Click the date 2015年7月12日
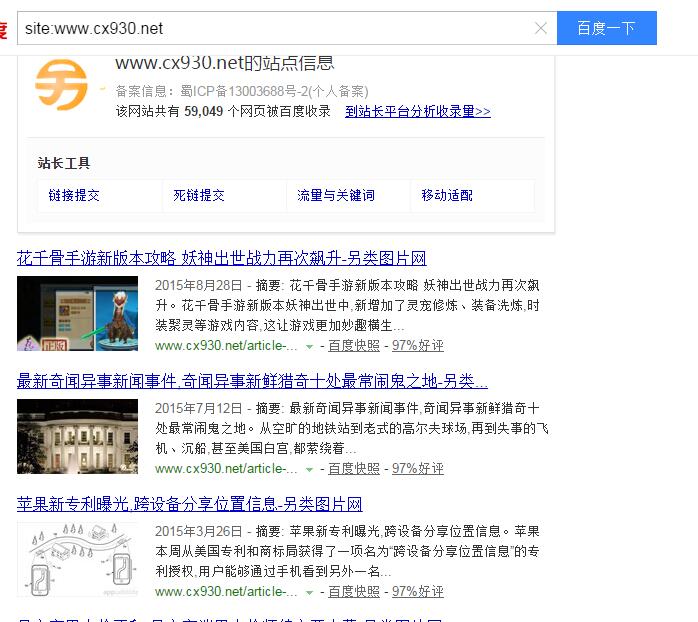This screenshot has width=698, height=622. click(x=199, y=408)
